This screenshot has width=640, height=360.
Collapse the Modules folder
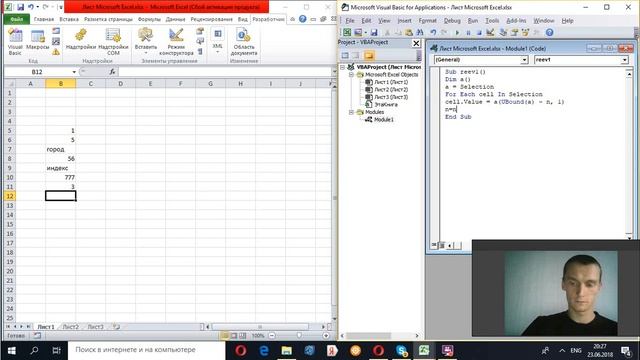click(x=351, y=112)
